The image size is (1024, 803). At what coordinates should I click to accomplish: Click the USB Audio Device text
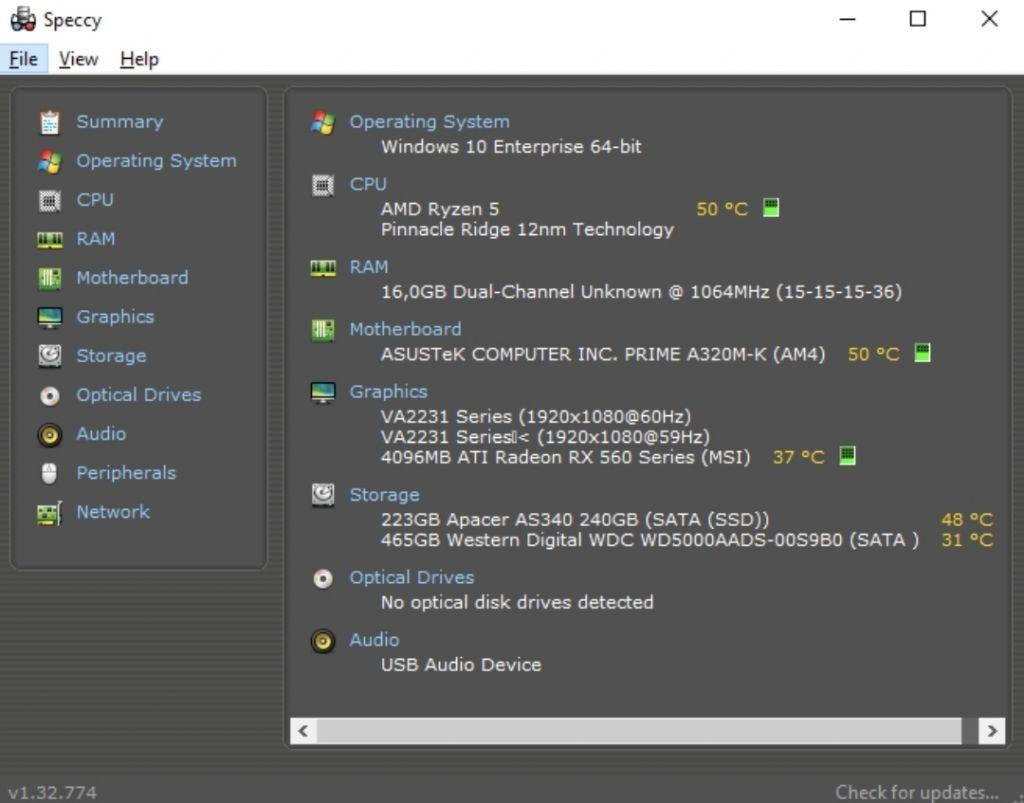[461, 665]
